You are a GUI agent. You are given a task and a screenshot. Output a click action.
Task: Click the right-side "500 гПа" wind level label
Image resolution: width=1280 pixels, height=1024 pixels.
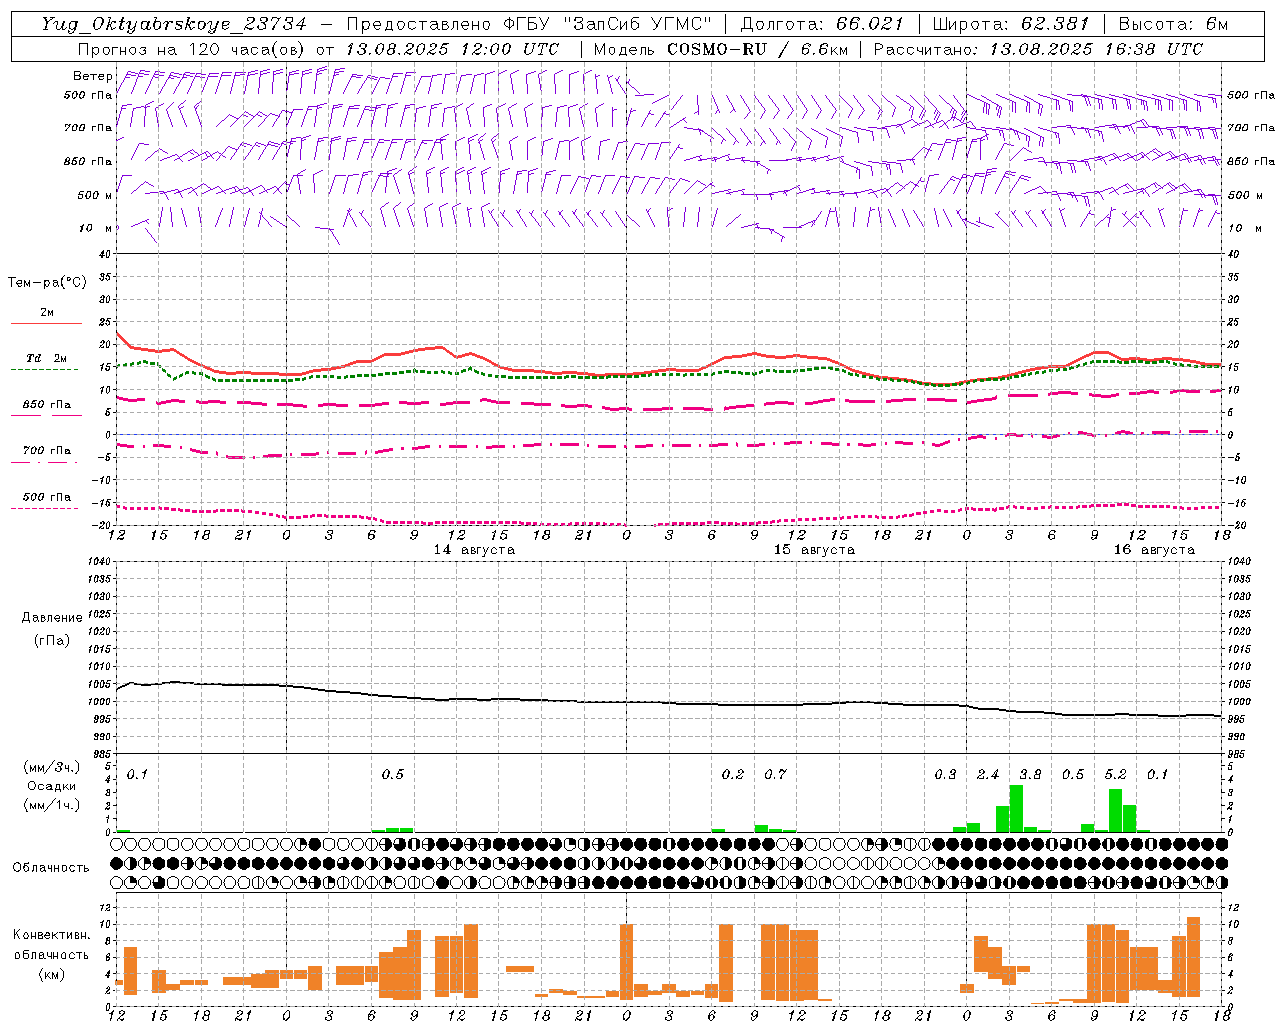(x=1251, y=95)
